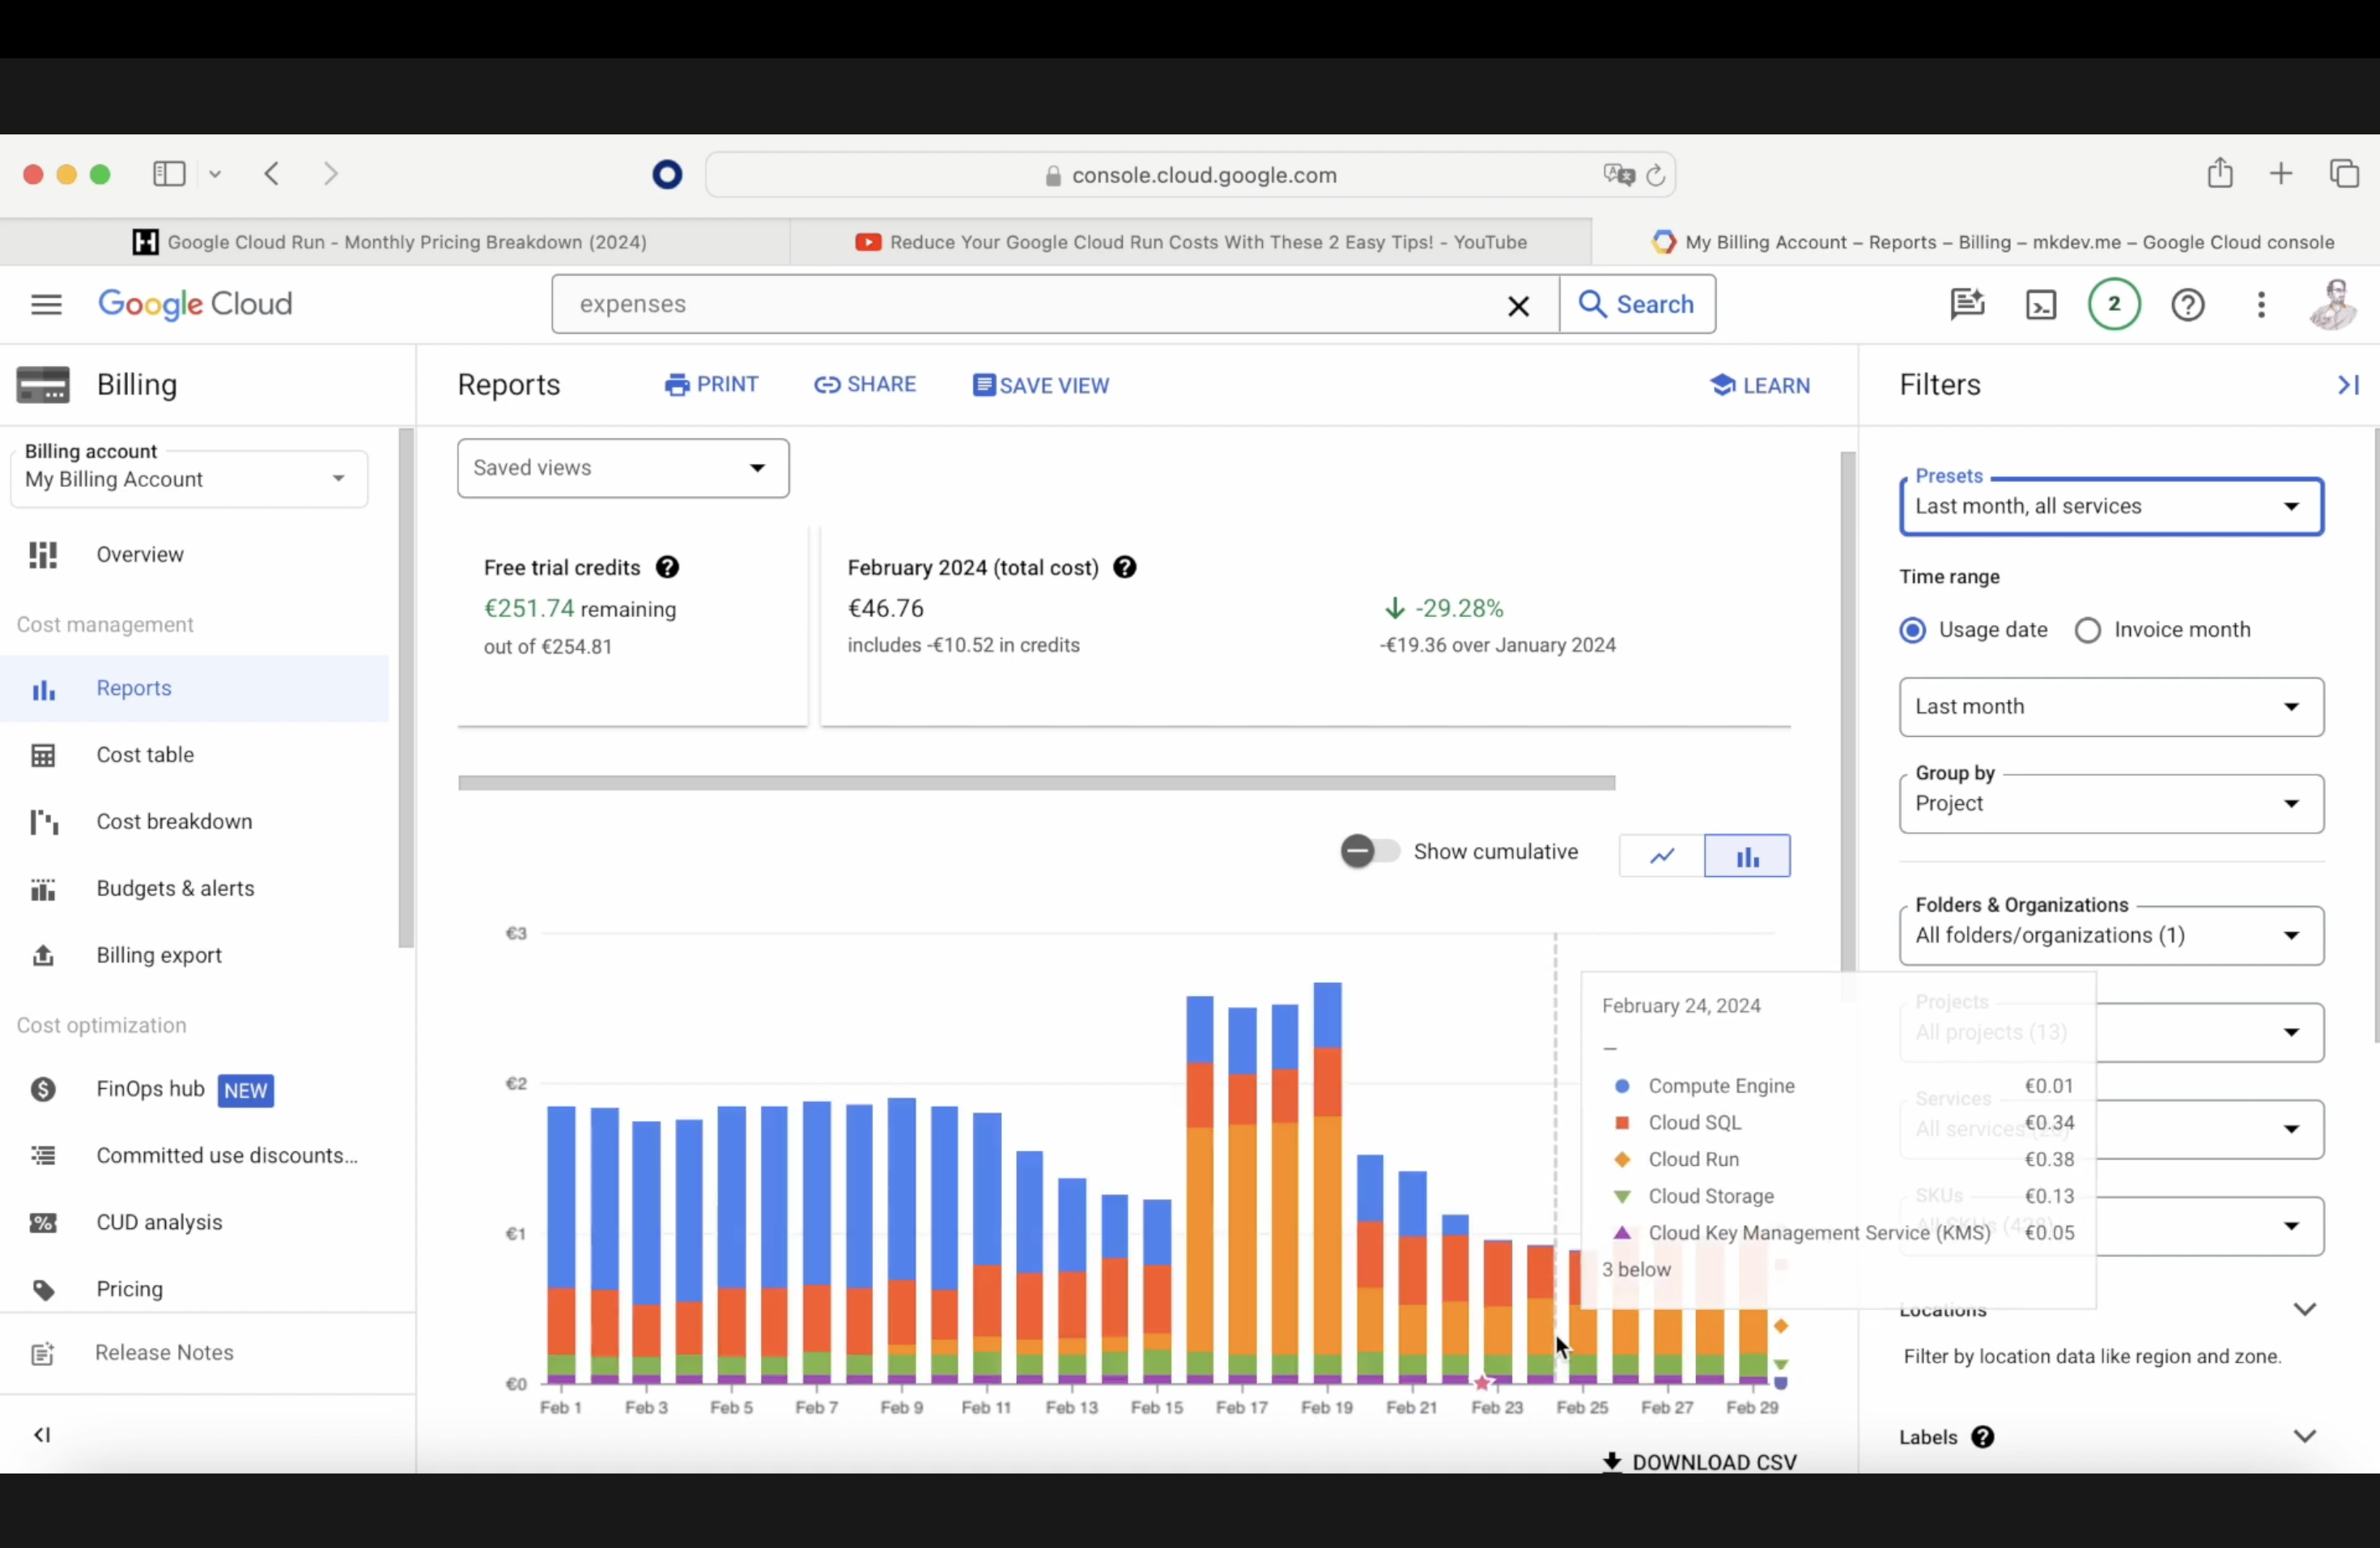Collapse the Filters panel arrow icon
This screenshot has width=2380, height=1548.
pos(2348,385)
